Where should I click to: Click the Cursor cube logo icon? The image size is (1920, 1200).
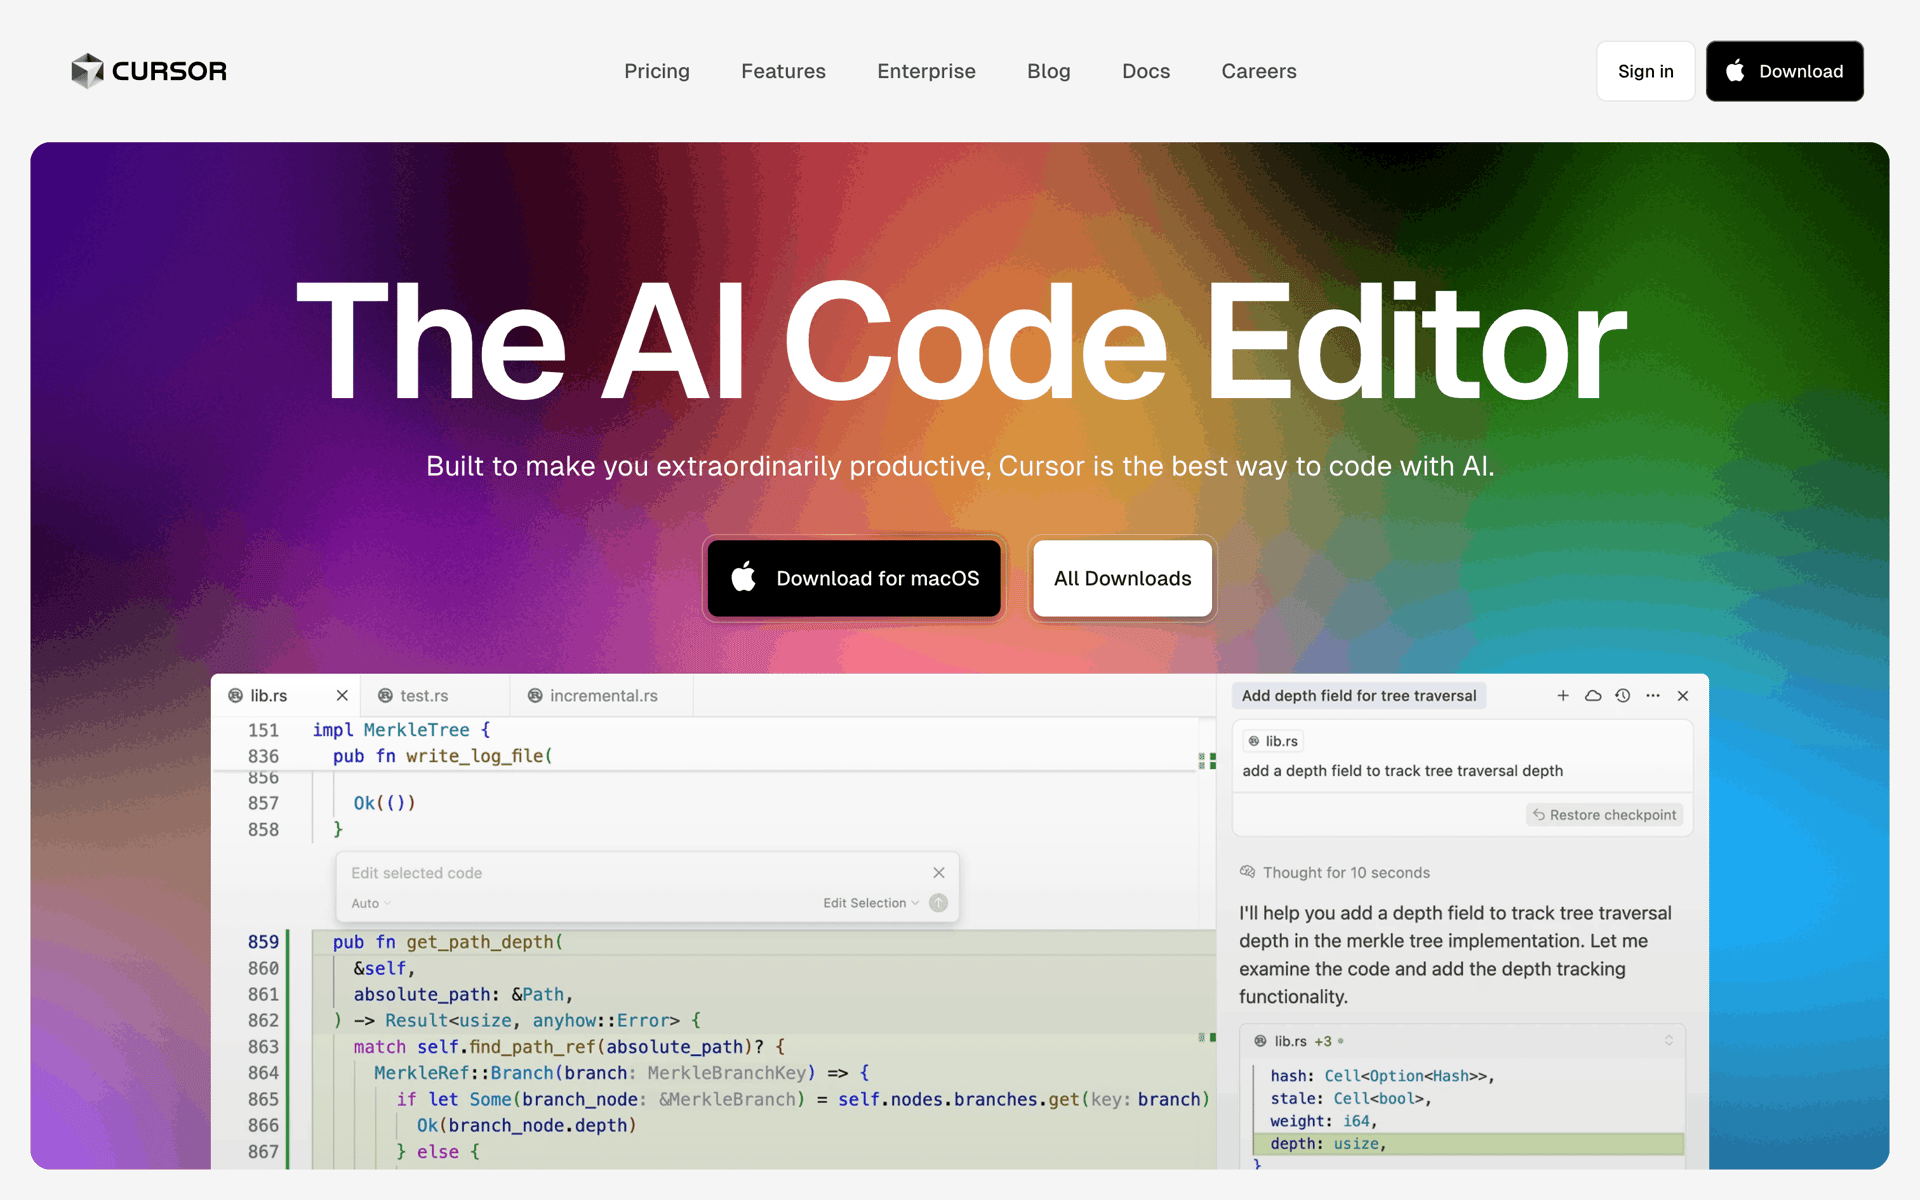pos(87,71)
